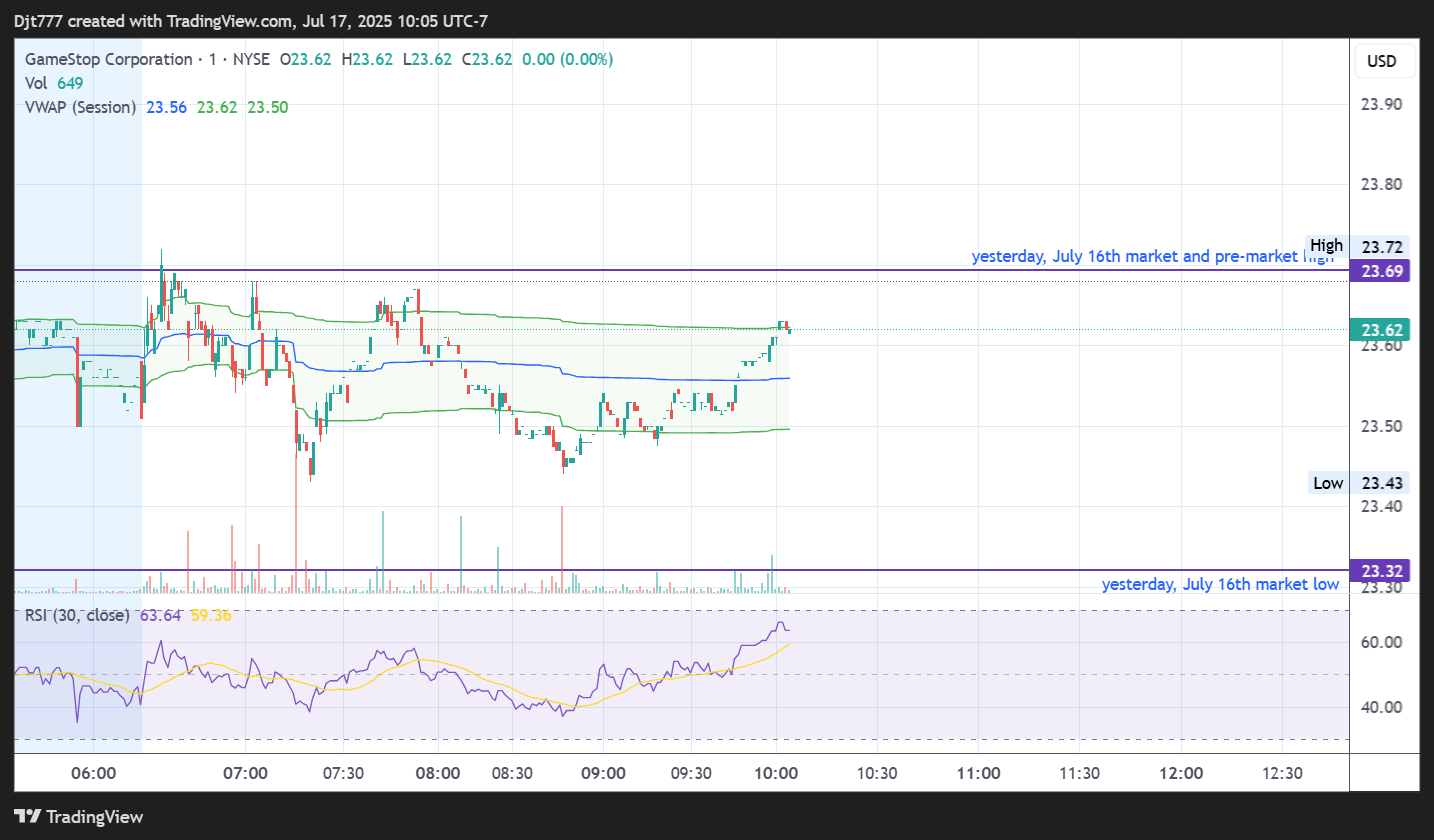The width and height of the screenshot is (1434, 840).
Task: Click the RSI 60.00 axis label
Action: point(1382,642)
